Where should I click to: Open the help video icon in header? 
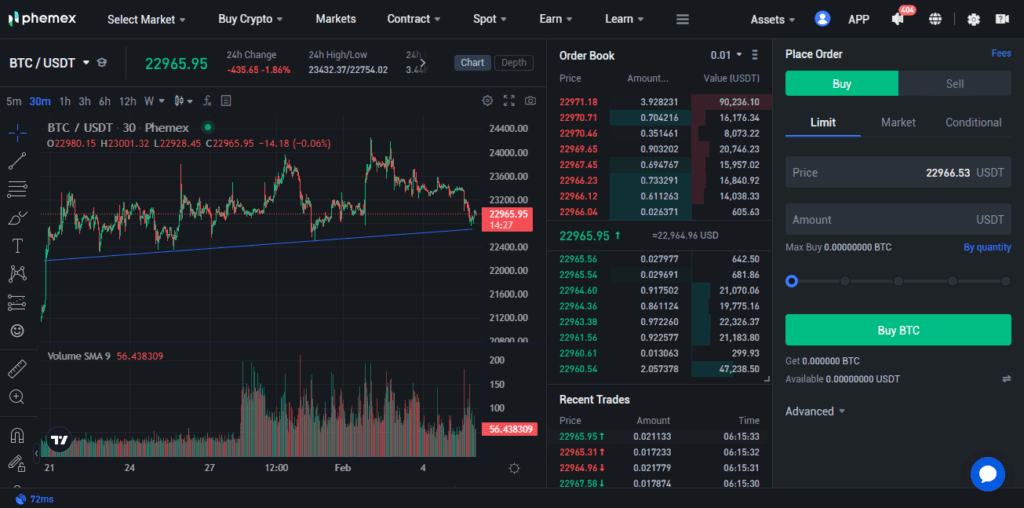(1002, 19)
